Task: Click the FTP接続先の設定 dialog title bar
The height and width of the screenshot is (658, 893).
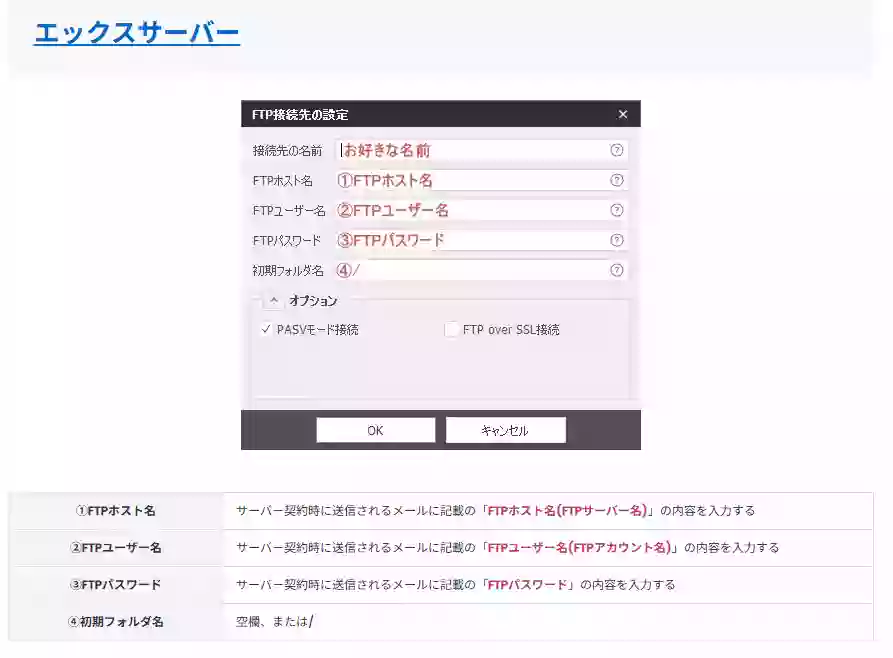Action: point(420,115)
